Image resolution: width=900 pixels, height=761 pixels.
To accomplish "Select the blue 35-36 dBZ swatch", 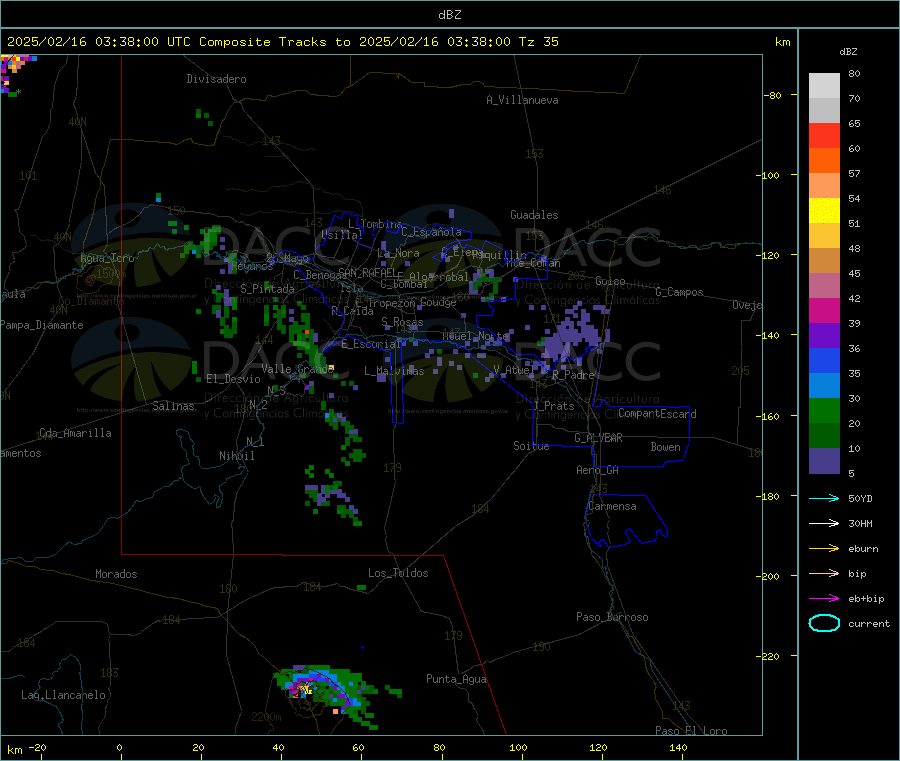I will click(x=824, y=360).
